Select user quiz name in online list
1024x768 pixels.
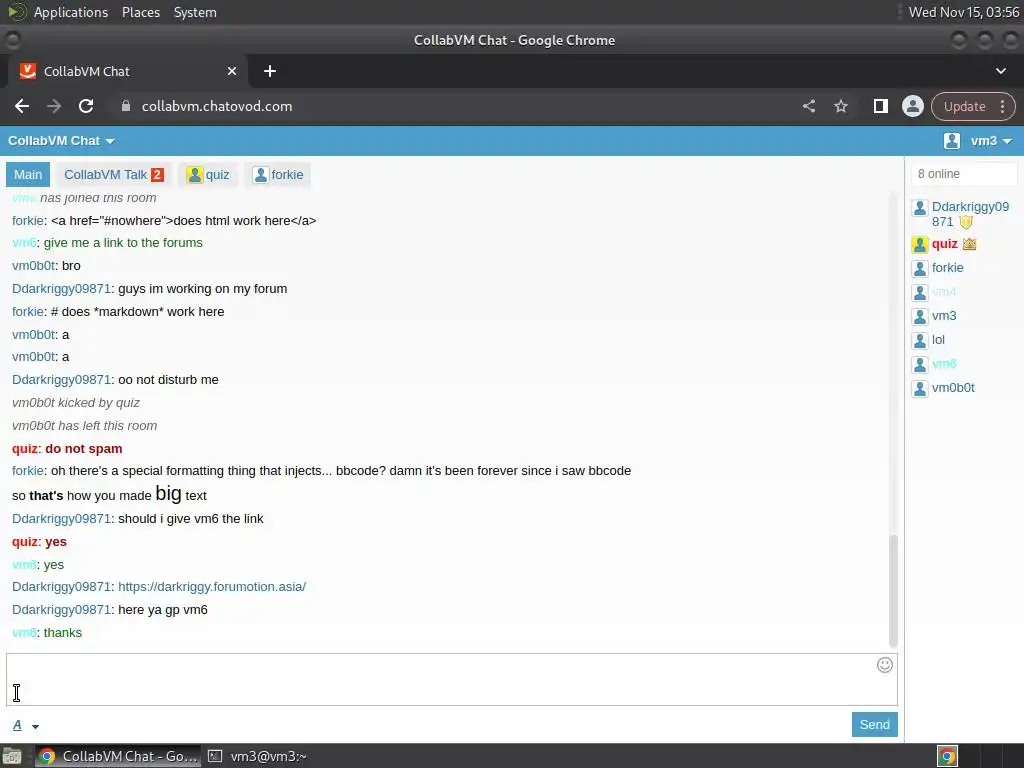coord(944,244)
